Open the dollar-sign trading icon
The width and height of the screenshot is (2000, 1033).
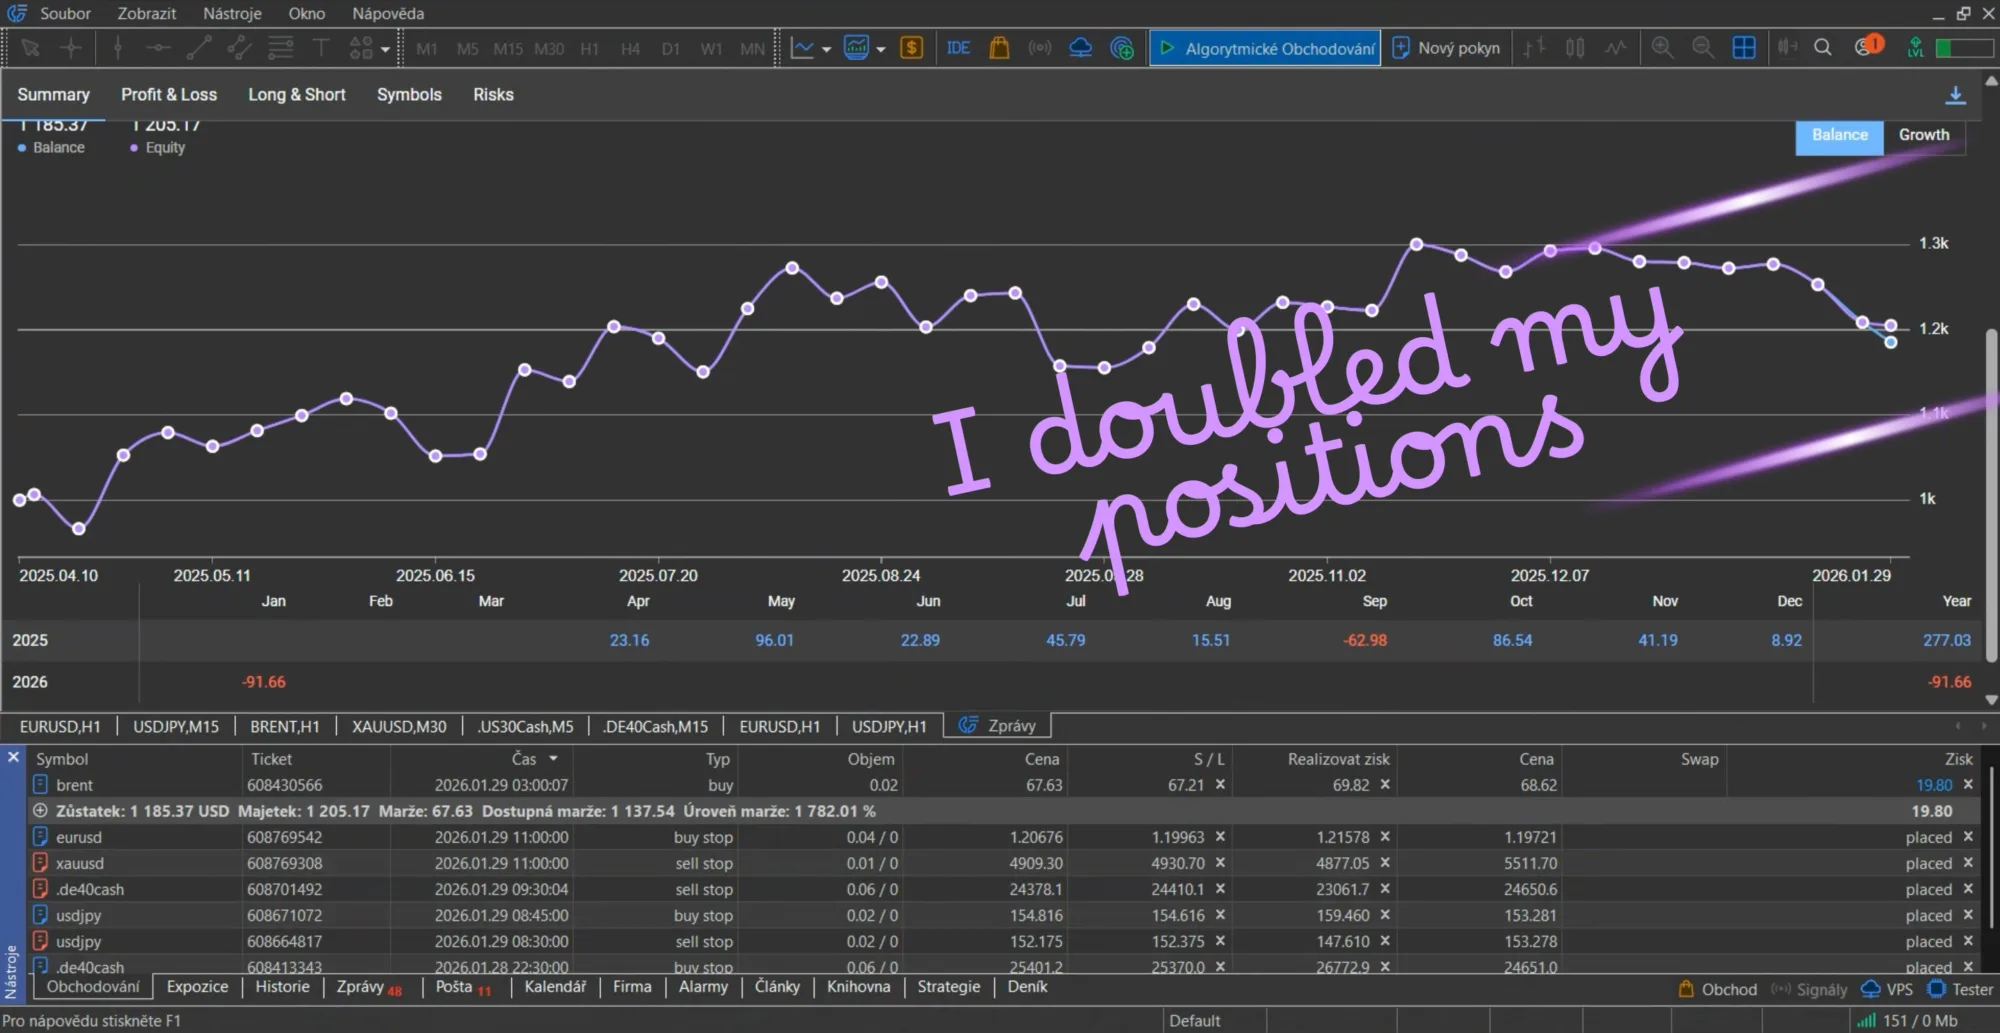click(x=911, y=48)
